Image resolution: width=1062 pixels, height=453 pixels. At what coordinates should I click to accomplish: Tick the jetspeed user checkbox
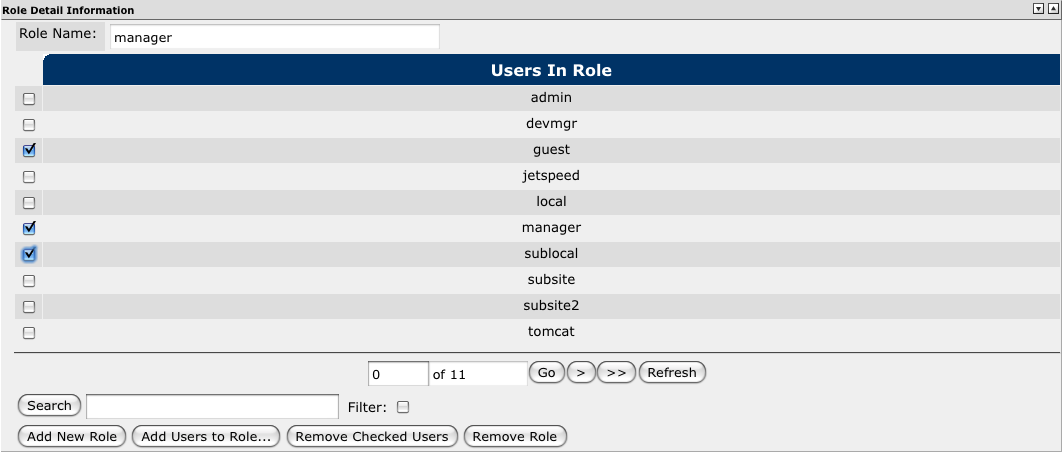(29, 177)
